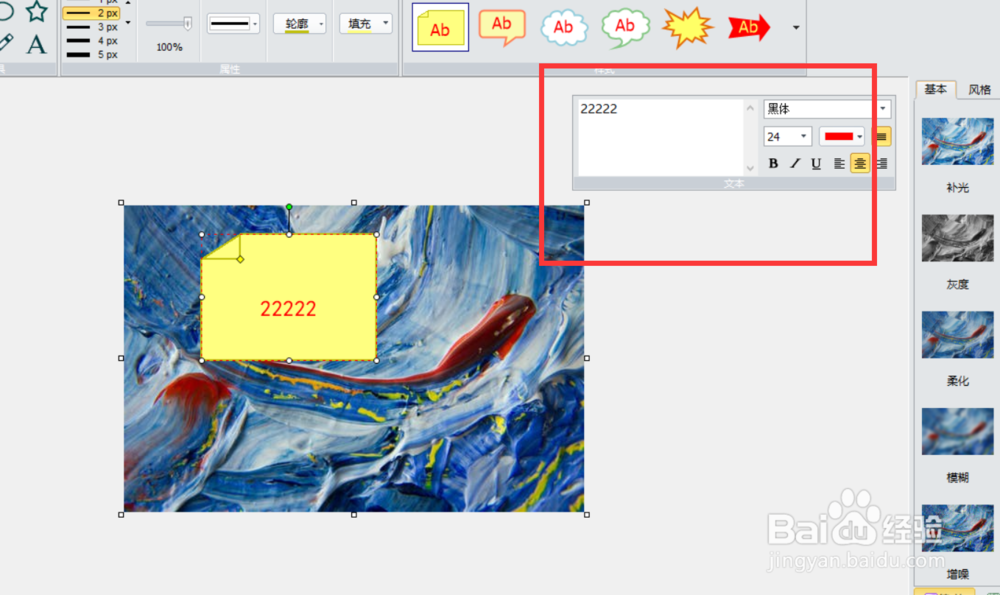Screen dimensions: 1000x595
Task: Toggle italic formatting
Action: (x=795, y=164)
